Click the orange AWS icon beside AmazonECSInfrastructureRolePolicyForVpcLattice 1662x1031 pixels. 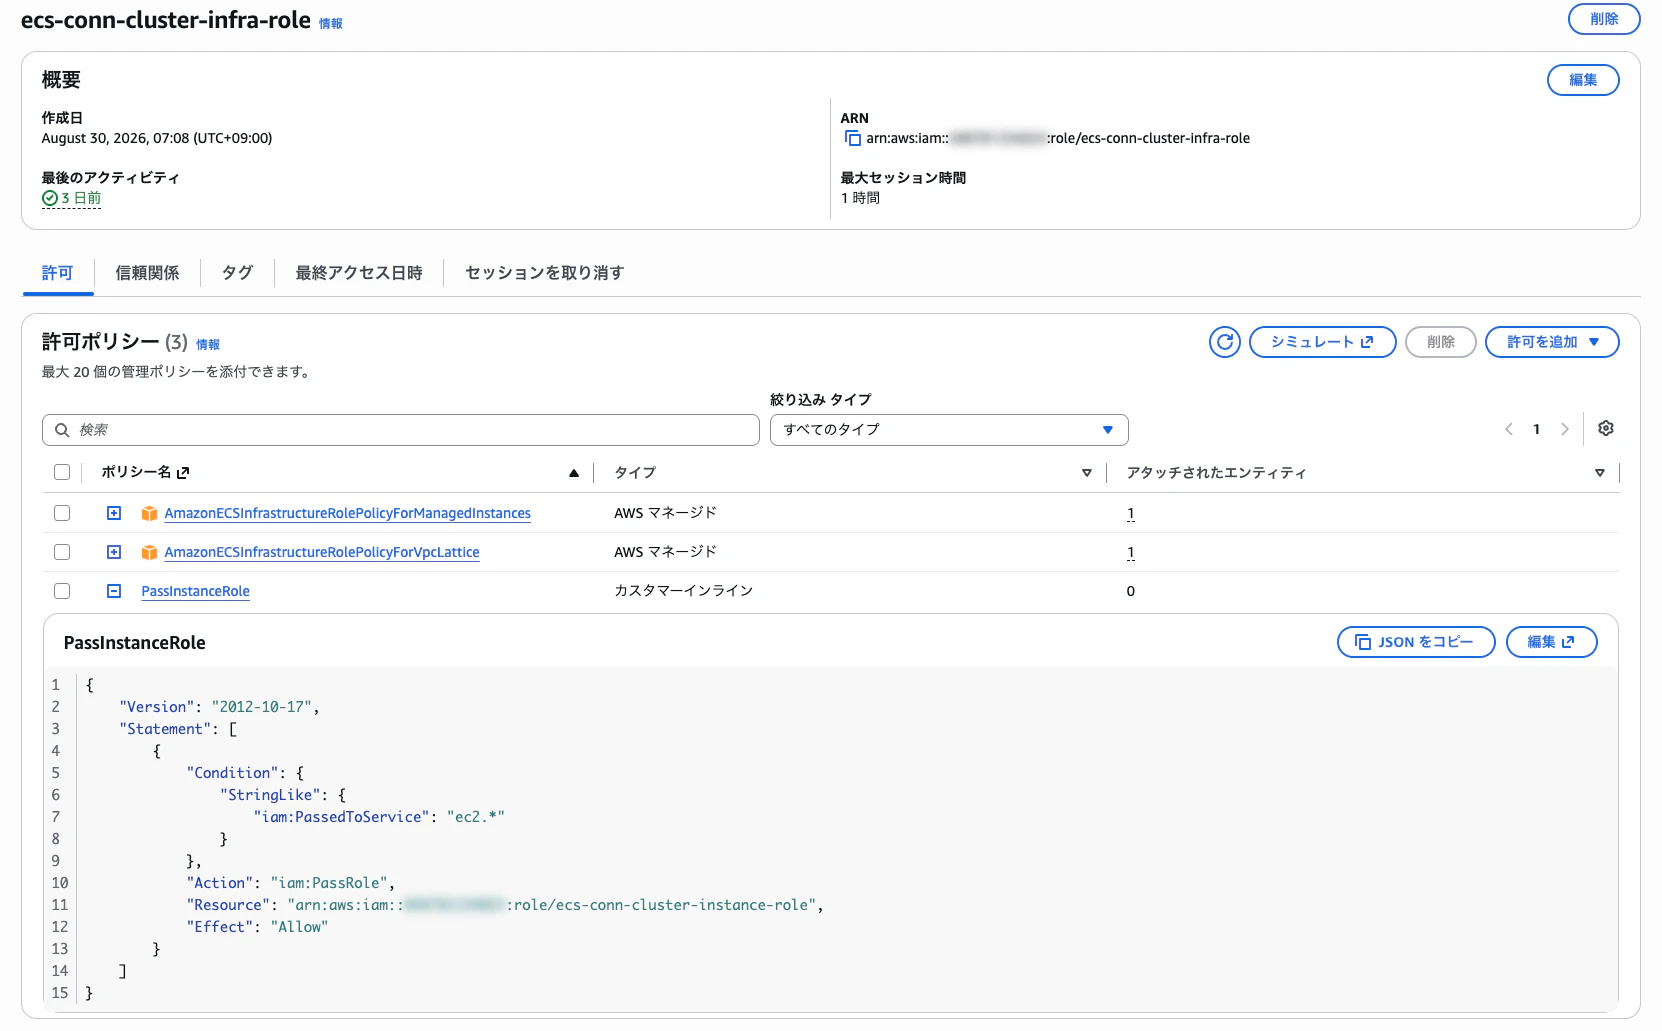pos(149,552)
